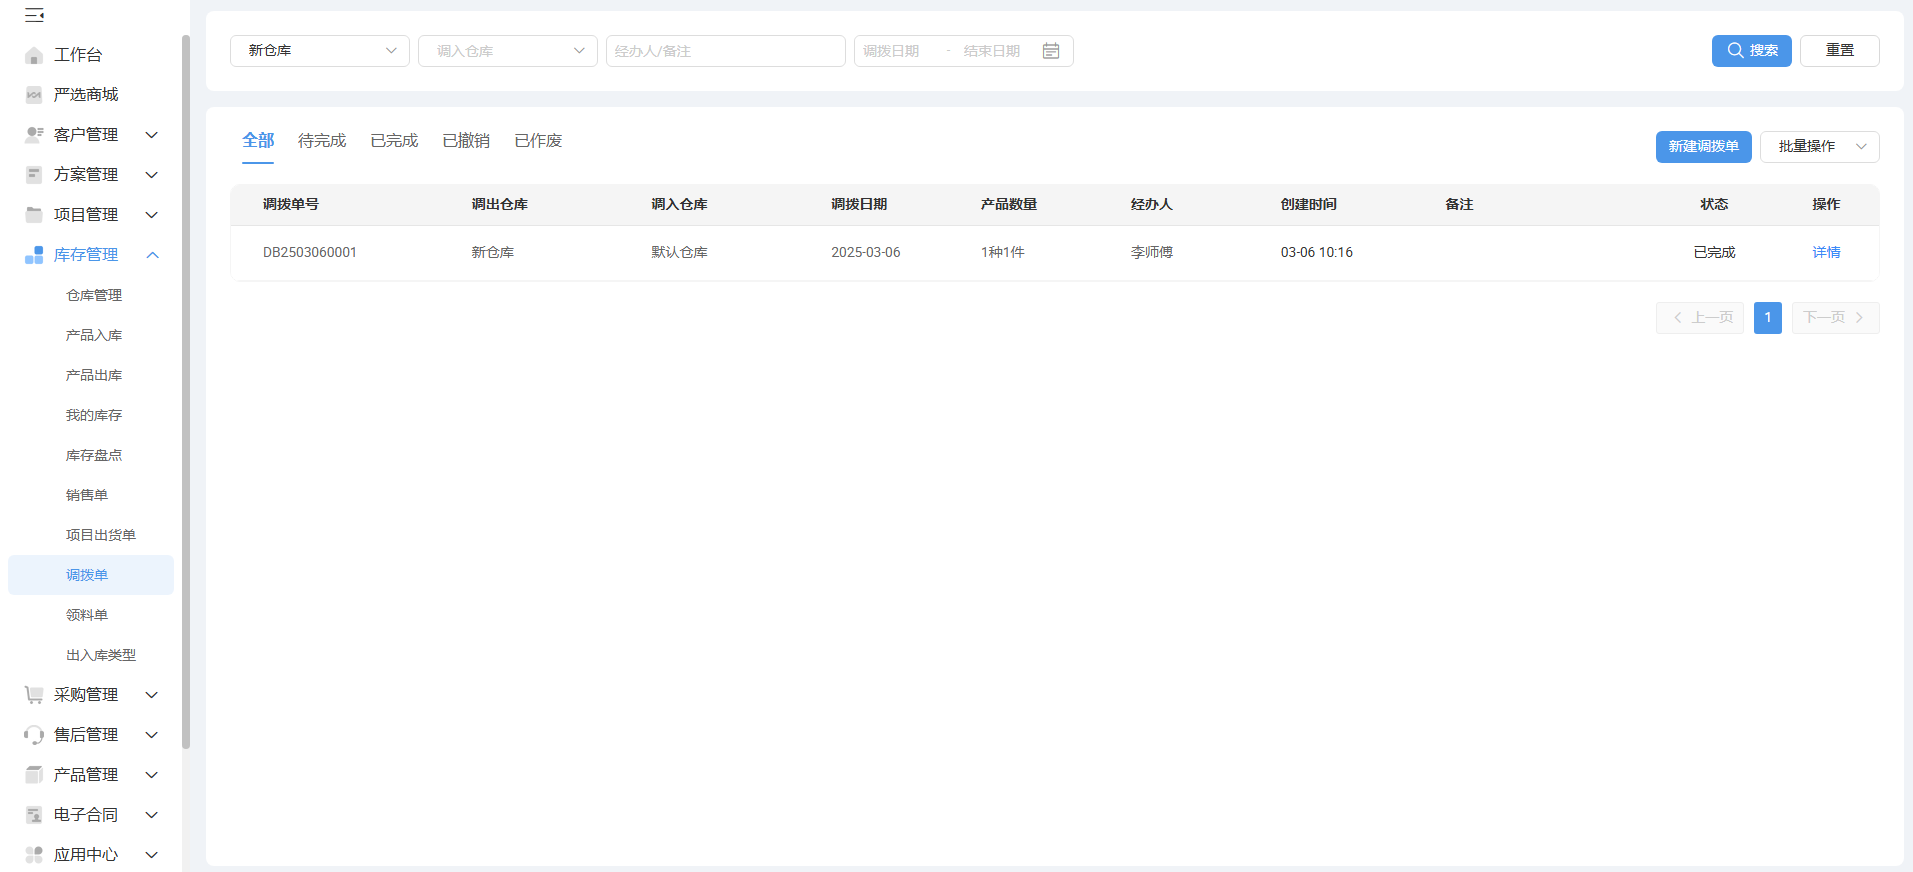Click the 应用中心 apps icon
Viewport: 1913px width, 872px height.
[x=34, y=855]
